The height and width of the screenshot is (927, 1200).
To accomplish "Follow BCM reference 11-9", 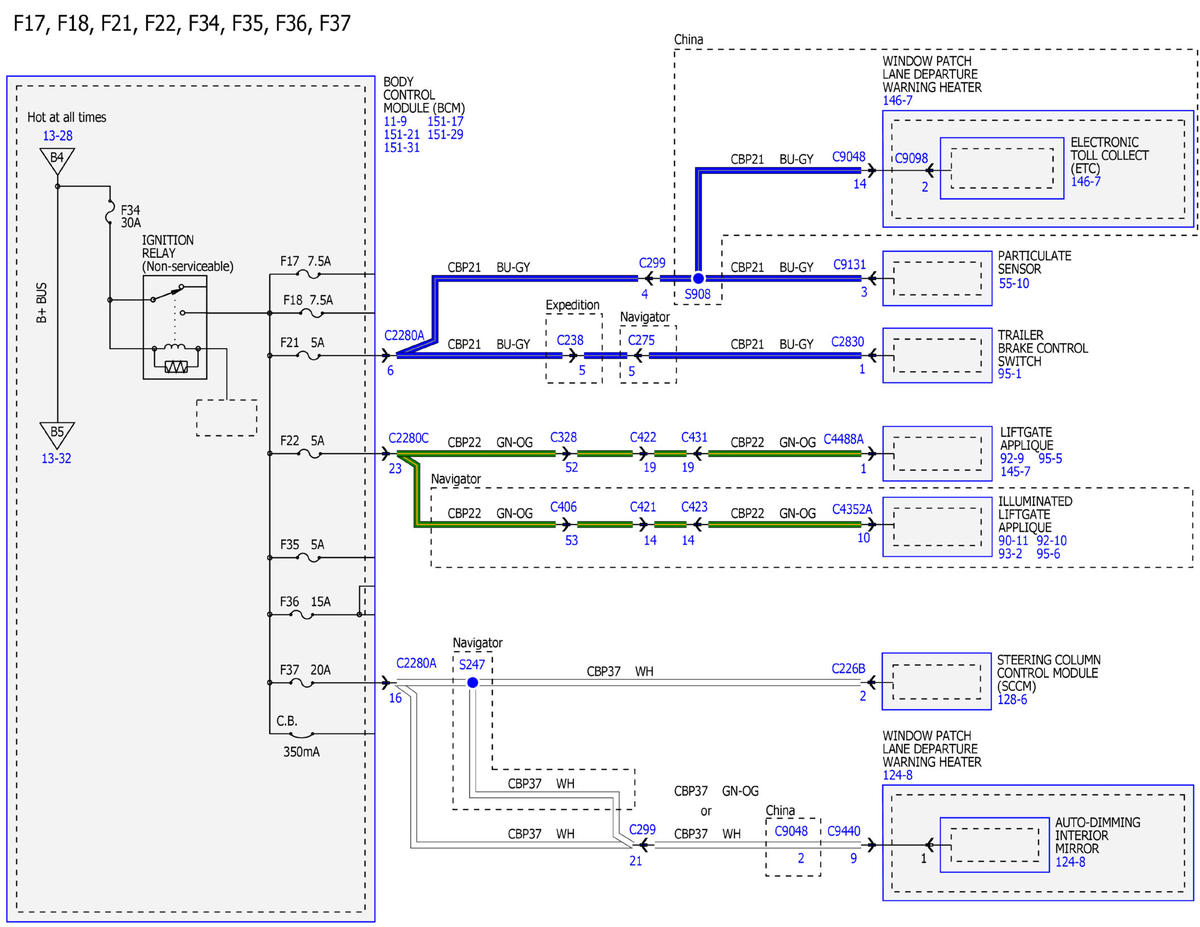I will [397, 121].
